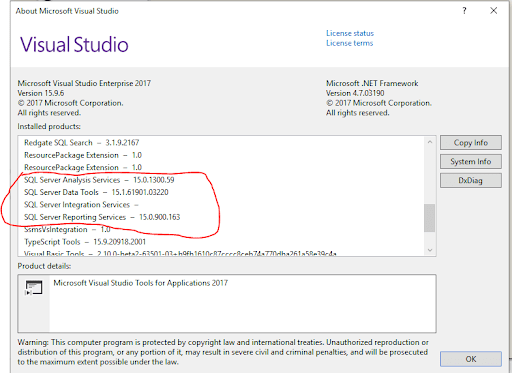Click the scroll up arrow in installed products

pos(430,142)
